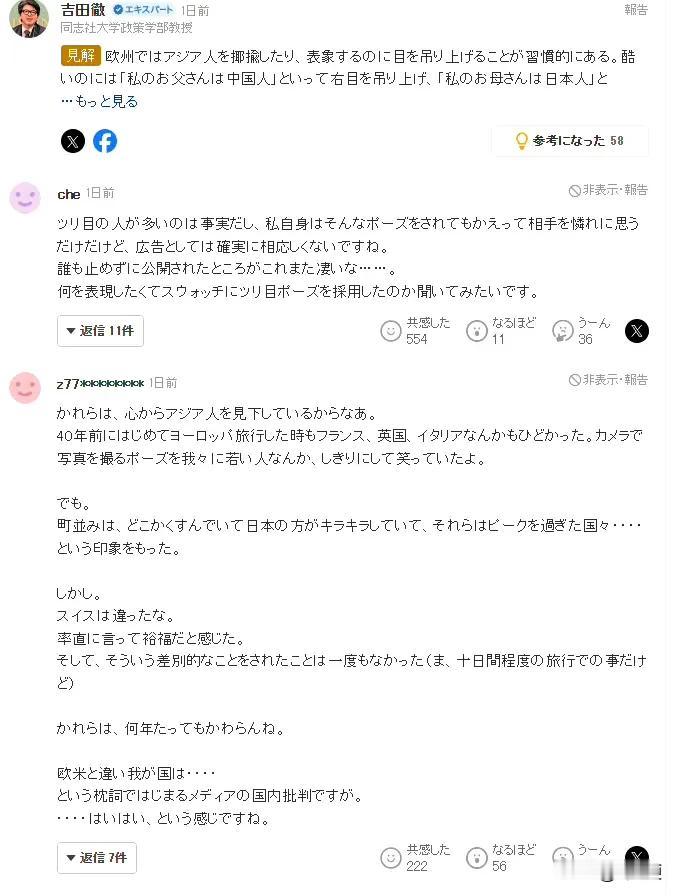Share che's comment via X icon
Image resolution: width=677 pixels, height=896 pixels.
coord(636,331)
